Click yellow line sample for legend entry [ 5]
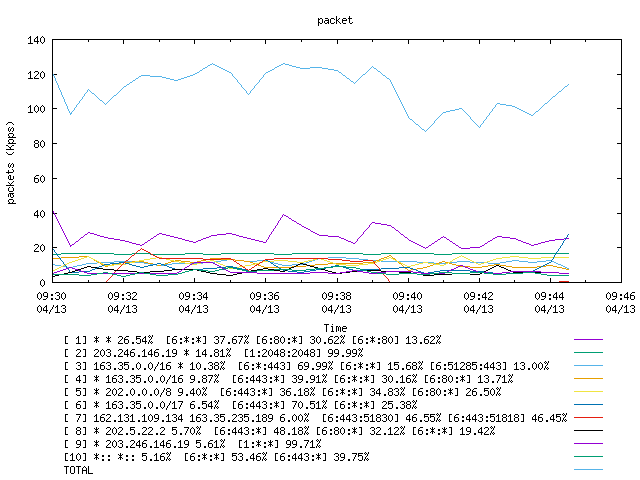Screen dimensions: 640x480 (588, 392)
